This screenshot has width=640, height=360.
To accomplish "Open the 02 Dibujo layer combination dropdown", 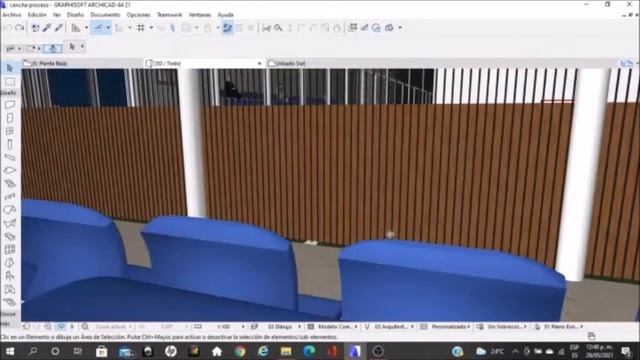I will (300, 327).
